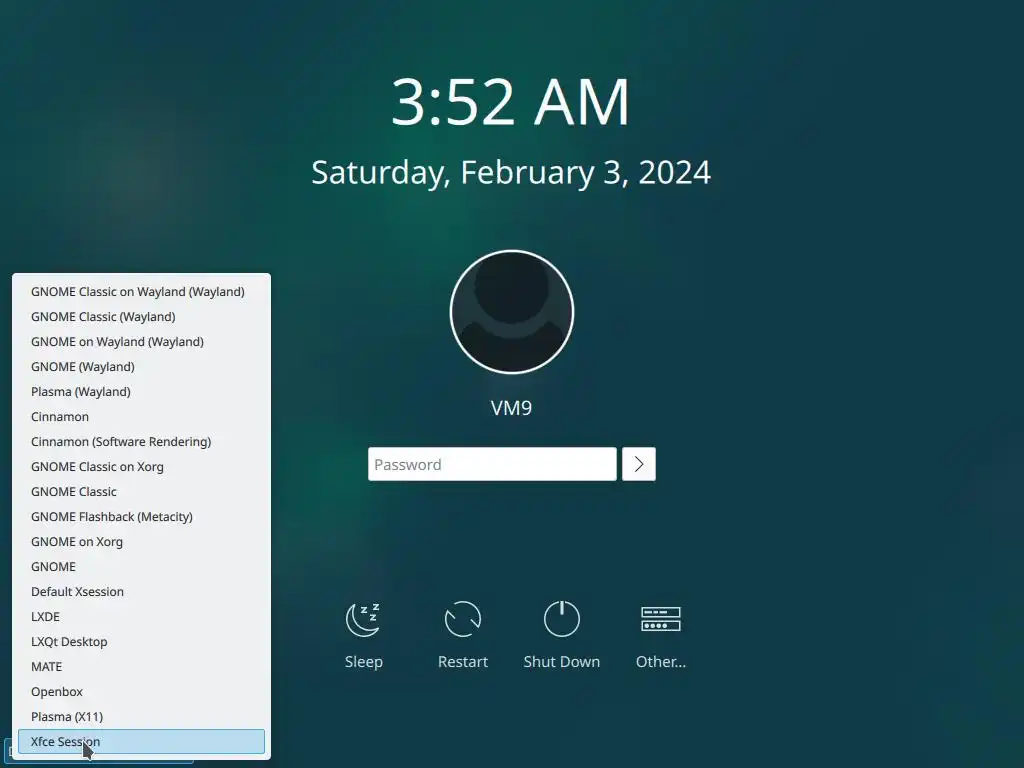Select Cinnamon (Software Rendering) session
Viewport: 1024px width, 768px height.
(141, 441)
